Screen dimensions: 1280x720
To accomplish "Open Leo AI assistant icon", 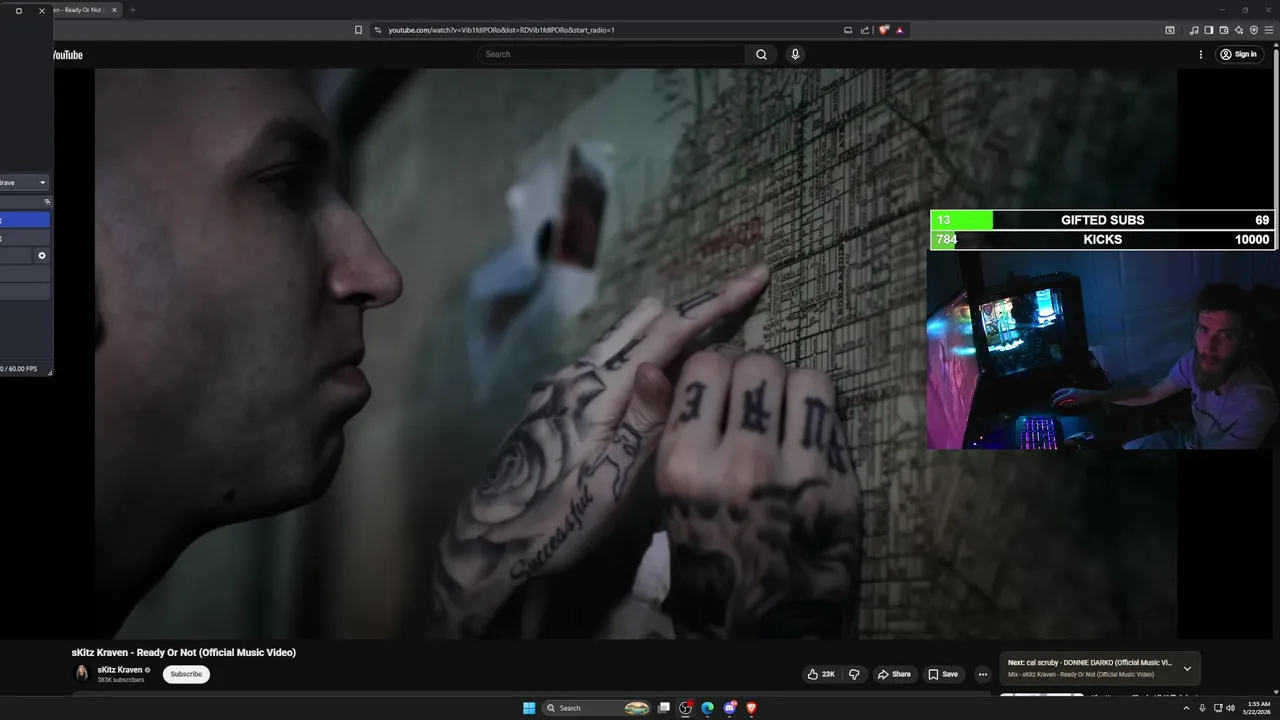I will click(x=1239, y=30).
